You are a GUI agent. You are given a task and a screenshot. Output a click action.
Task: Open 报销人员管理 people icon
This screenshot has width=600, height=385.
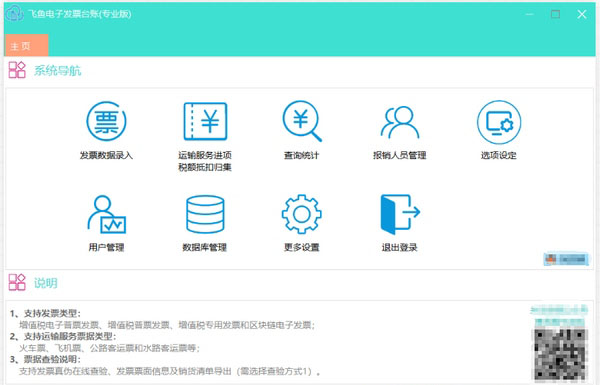click(400, 122)
